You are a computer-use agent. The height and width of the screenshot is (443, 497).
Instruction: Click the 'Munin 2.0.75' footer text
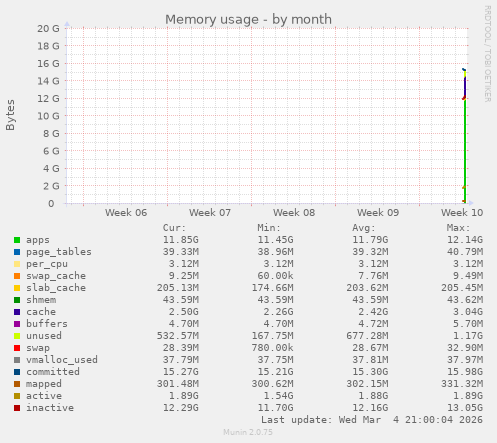248,432
